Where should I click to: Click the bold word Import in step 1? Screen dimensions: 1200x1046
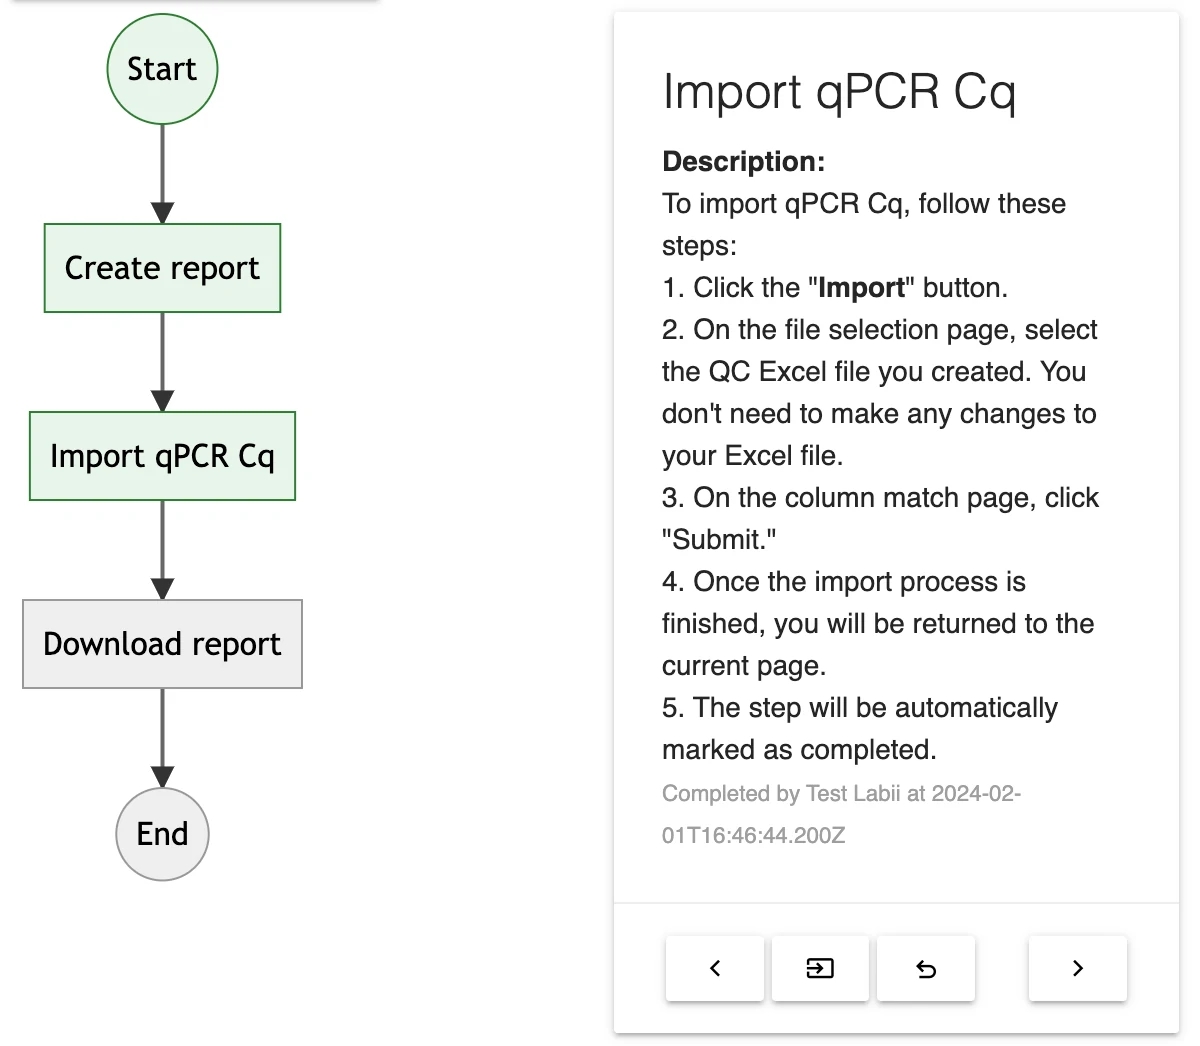[x=861, y=288]
